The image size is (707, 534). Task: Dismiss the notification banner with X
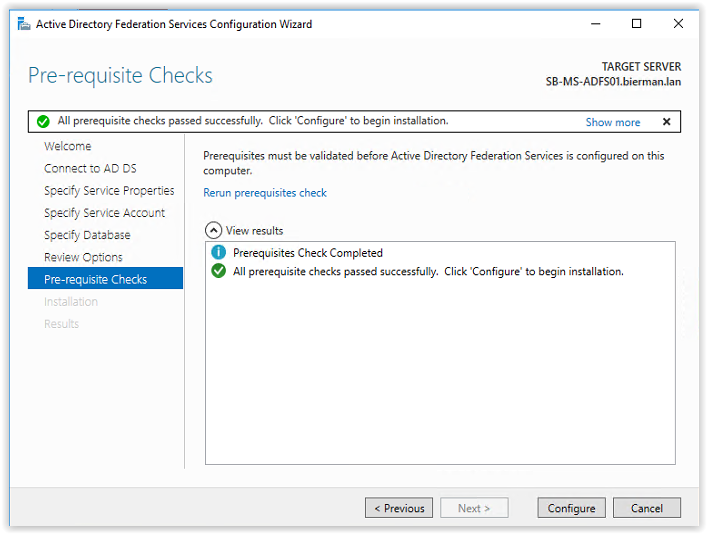tap(666, 122)
